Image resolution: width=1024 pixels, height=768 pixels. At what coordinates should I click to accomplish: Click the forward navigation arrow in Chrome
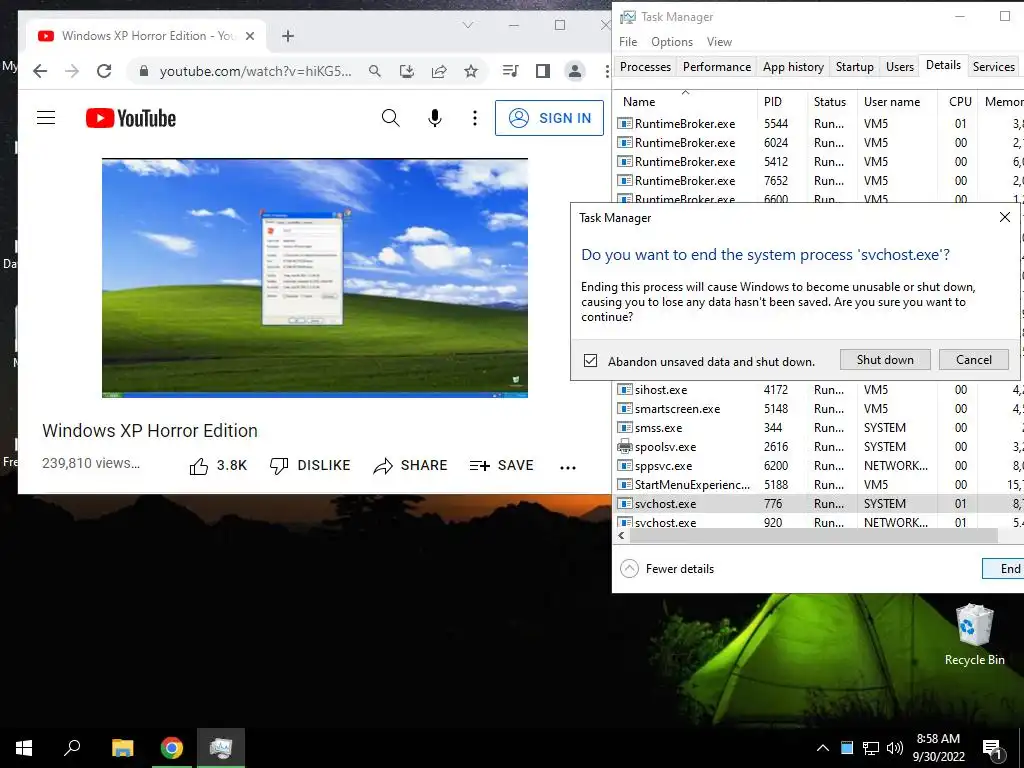click(72, 71)
